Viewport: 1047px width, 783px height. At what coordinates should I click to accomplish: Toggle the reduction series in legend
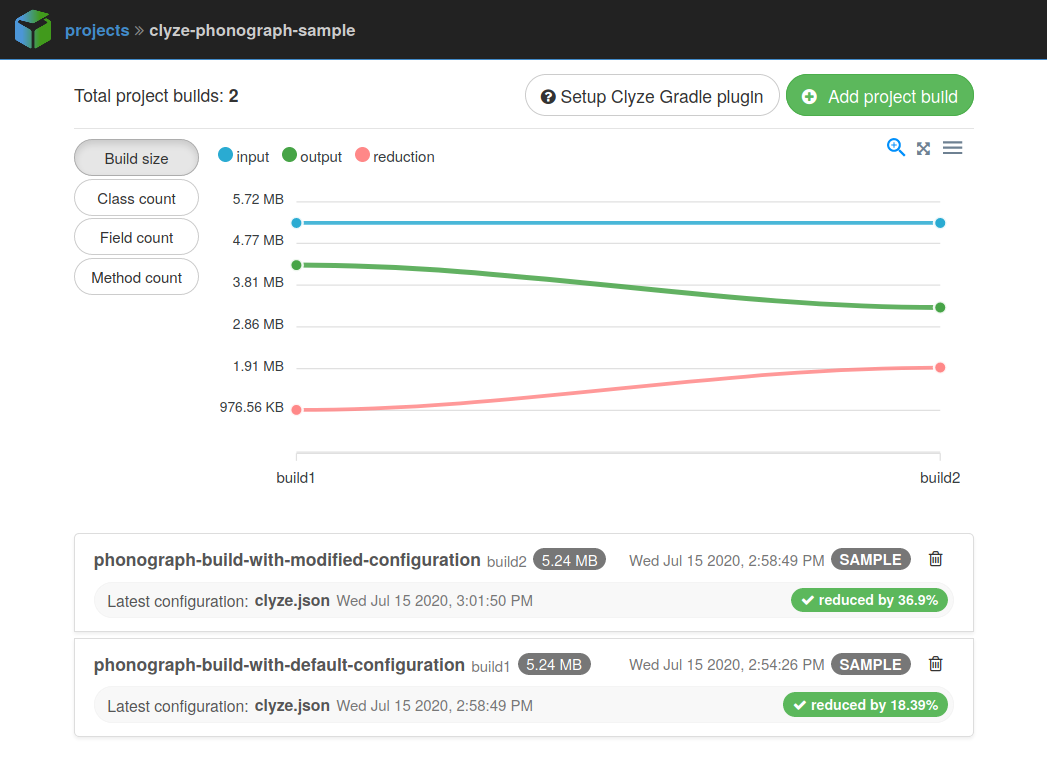click(395, 156)
